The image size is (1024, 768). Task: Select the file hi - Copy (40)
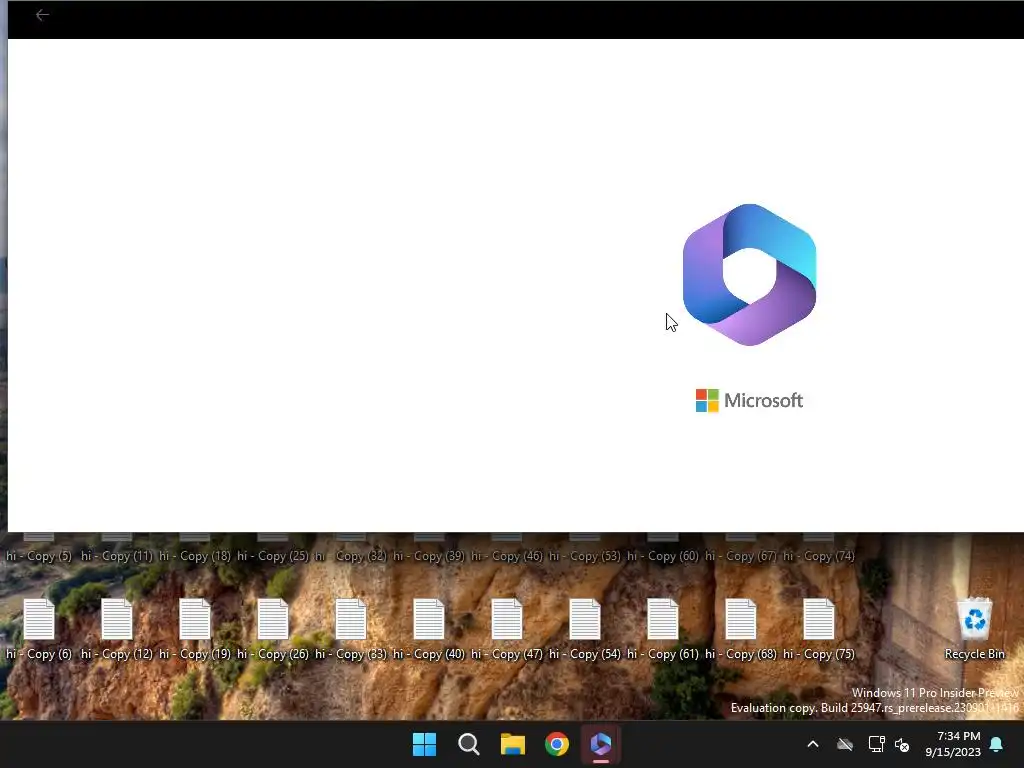(x=429, y=629)
